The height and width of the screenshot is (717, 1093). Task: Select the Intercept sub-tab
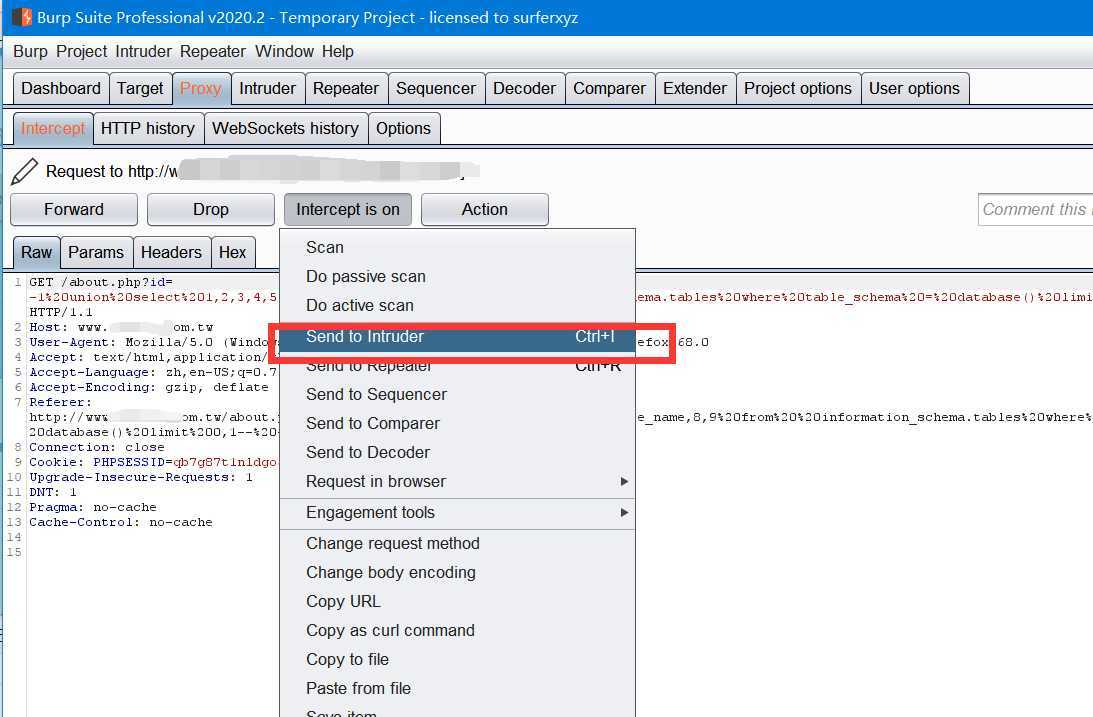53,128
